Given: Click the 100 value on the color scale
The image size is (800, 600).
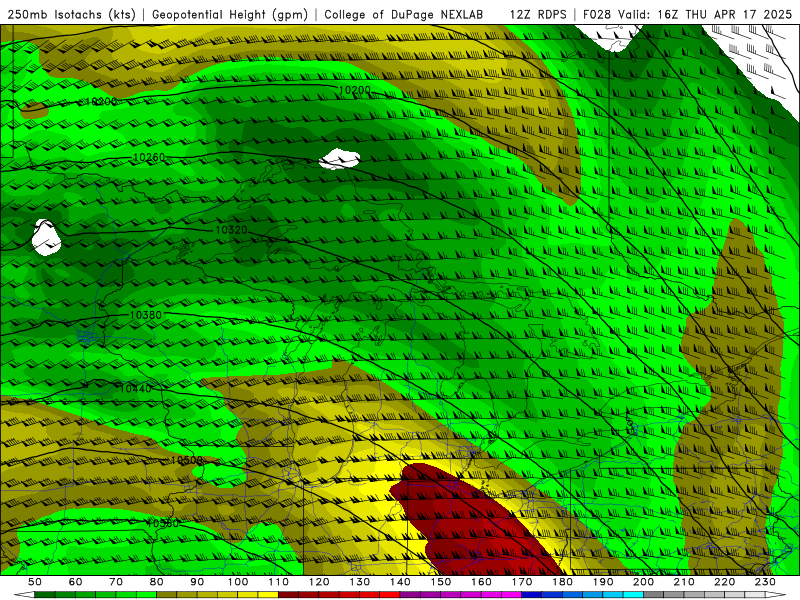Looking at the screenshot, I should pyautogui.click(x=238, y=582).
